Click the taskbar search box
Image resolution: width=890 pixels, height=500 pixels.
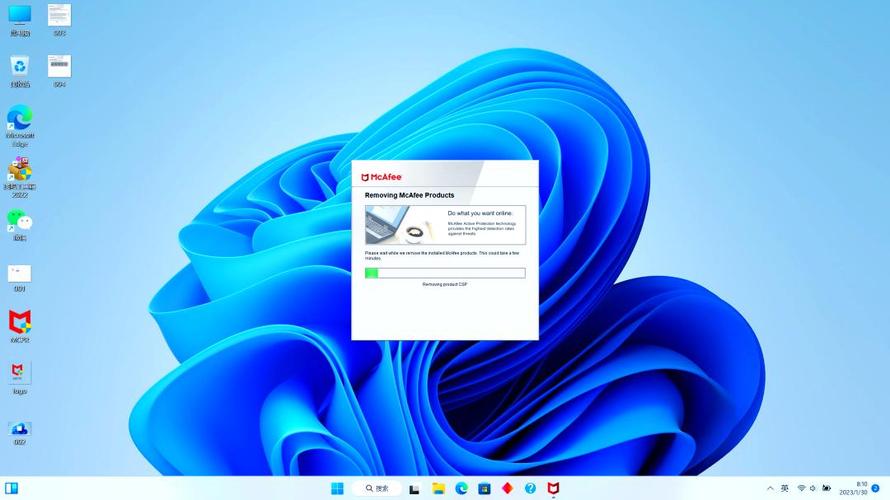(377, 488)
